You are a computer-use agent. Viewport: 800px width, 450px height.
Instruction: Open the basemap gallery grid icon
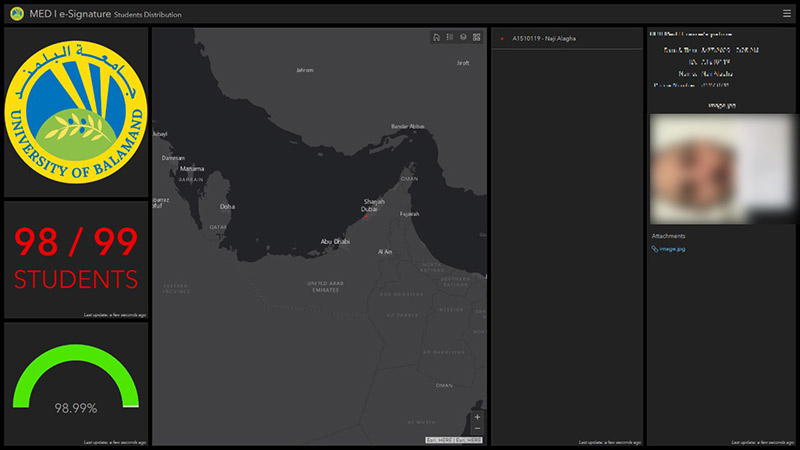click(x=477, y=37)
